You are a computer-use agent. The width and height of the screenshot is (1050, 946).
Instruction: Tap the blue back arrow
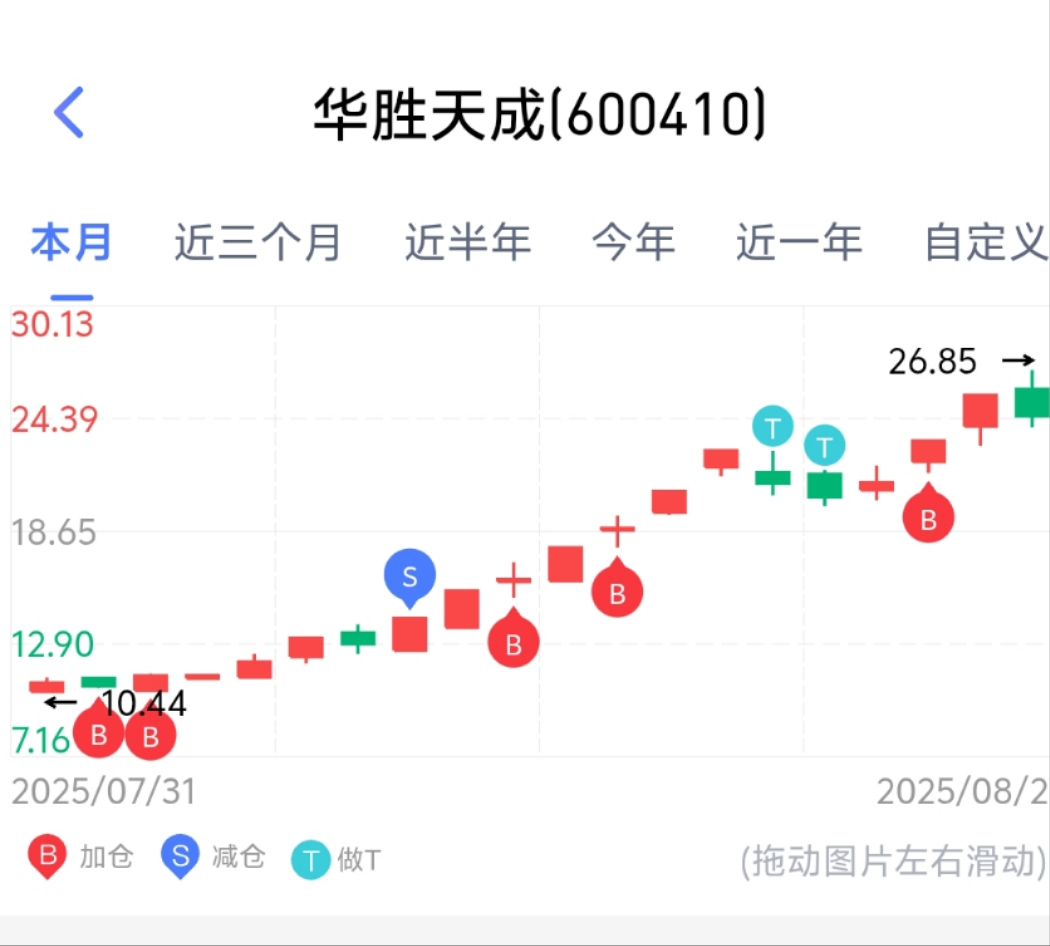tap(69, 112)
